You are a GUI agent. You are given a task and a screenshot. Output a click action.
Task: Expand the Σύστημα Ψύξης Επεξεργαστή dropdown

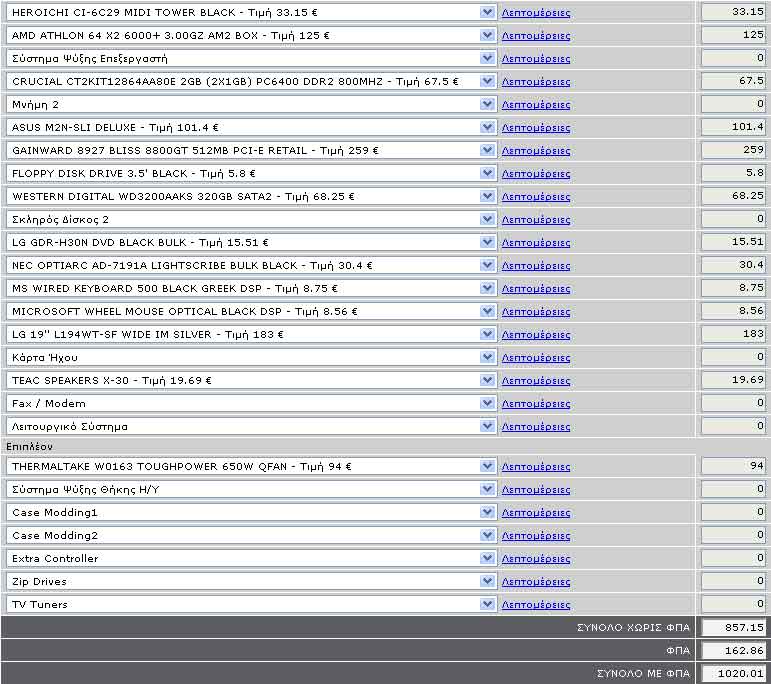tap(251, 59)
